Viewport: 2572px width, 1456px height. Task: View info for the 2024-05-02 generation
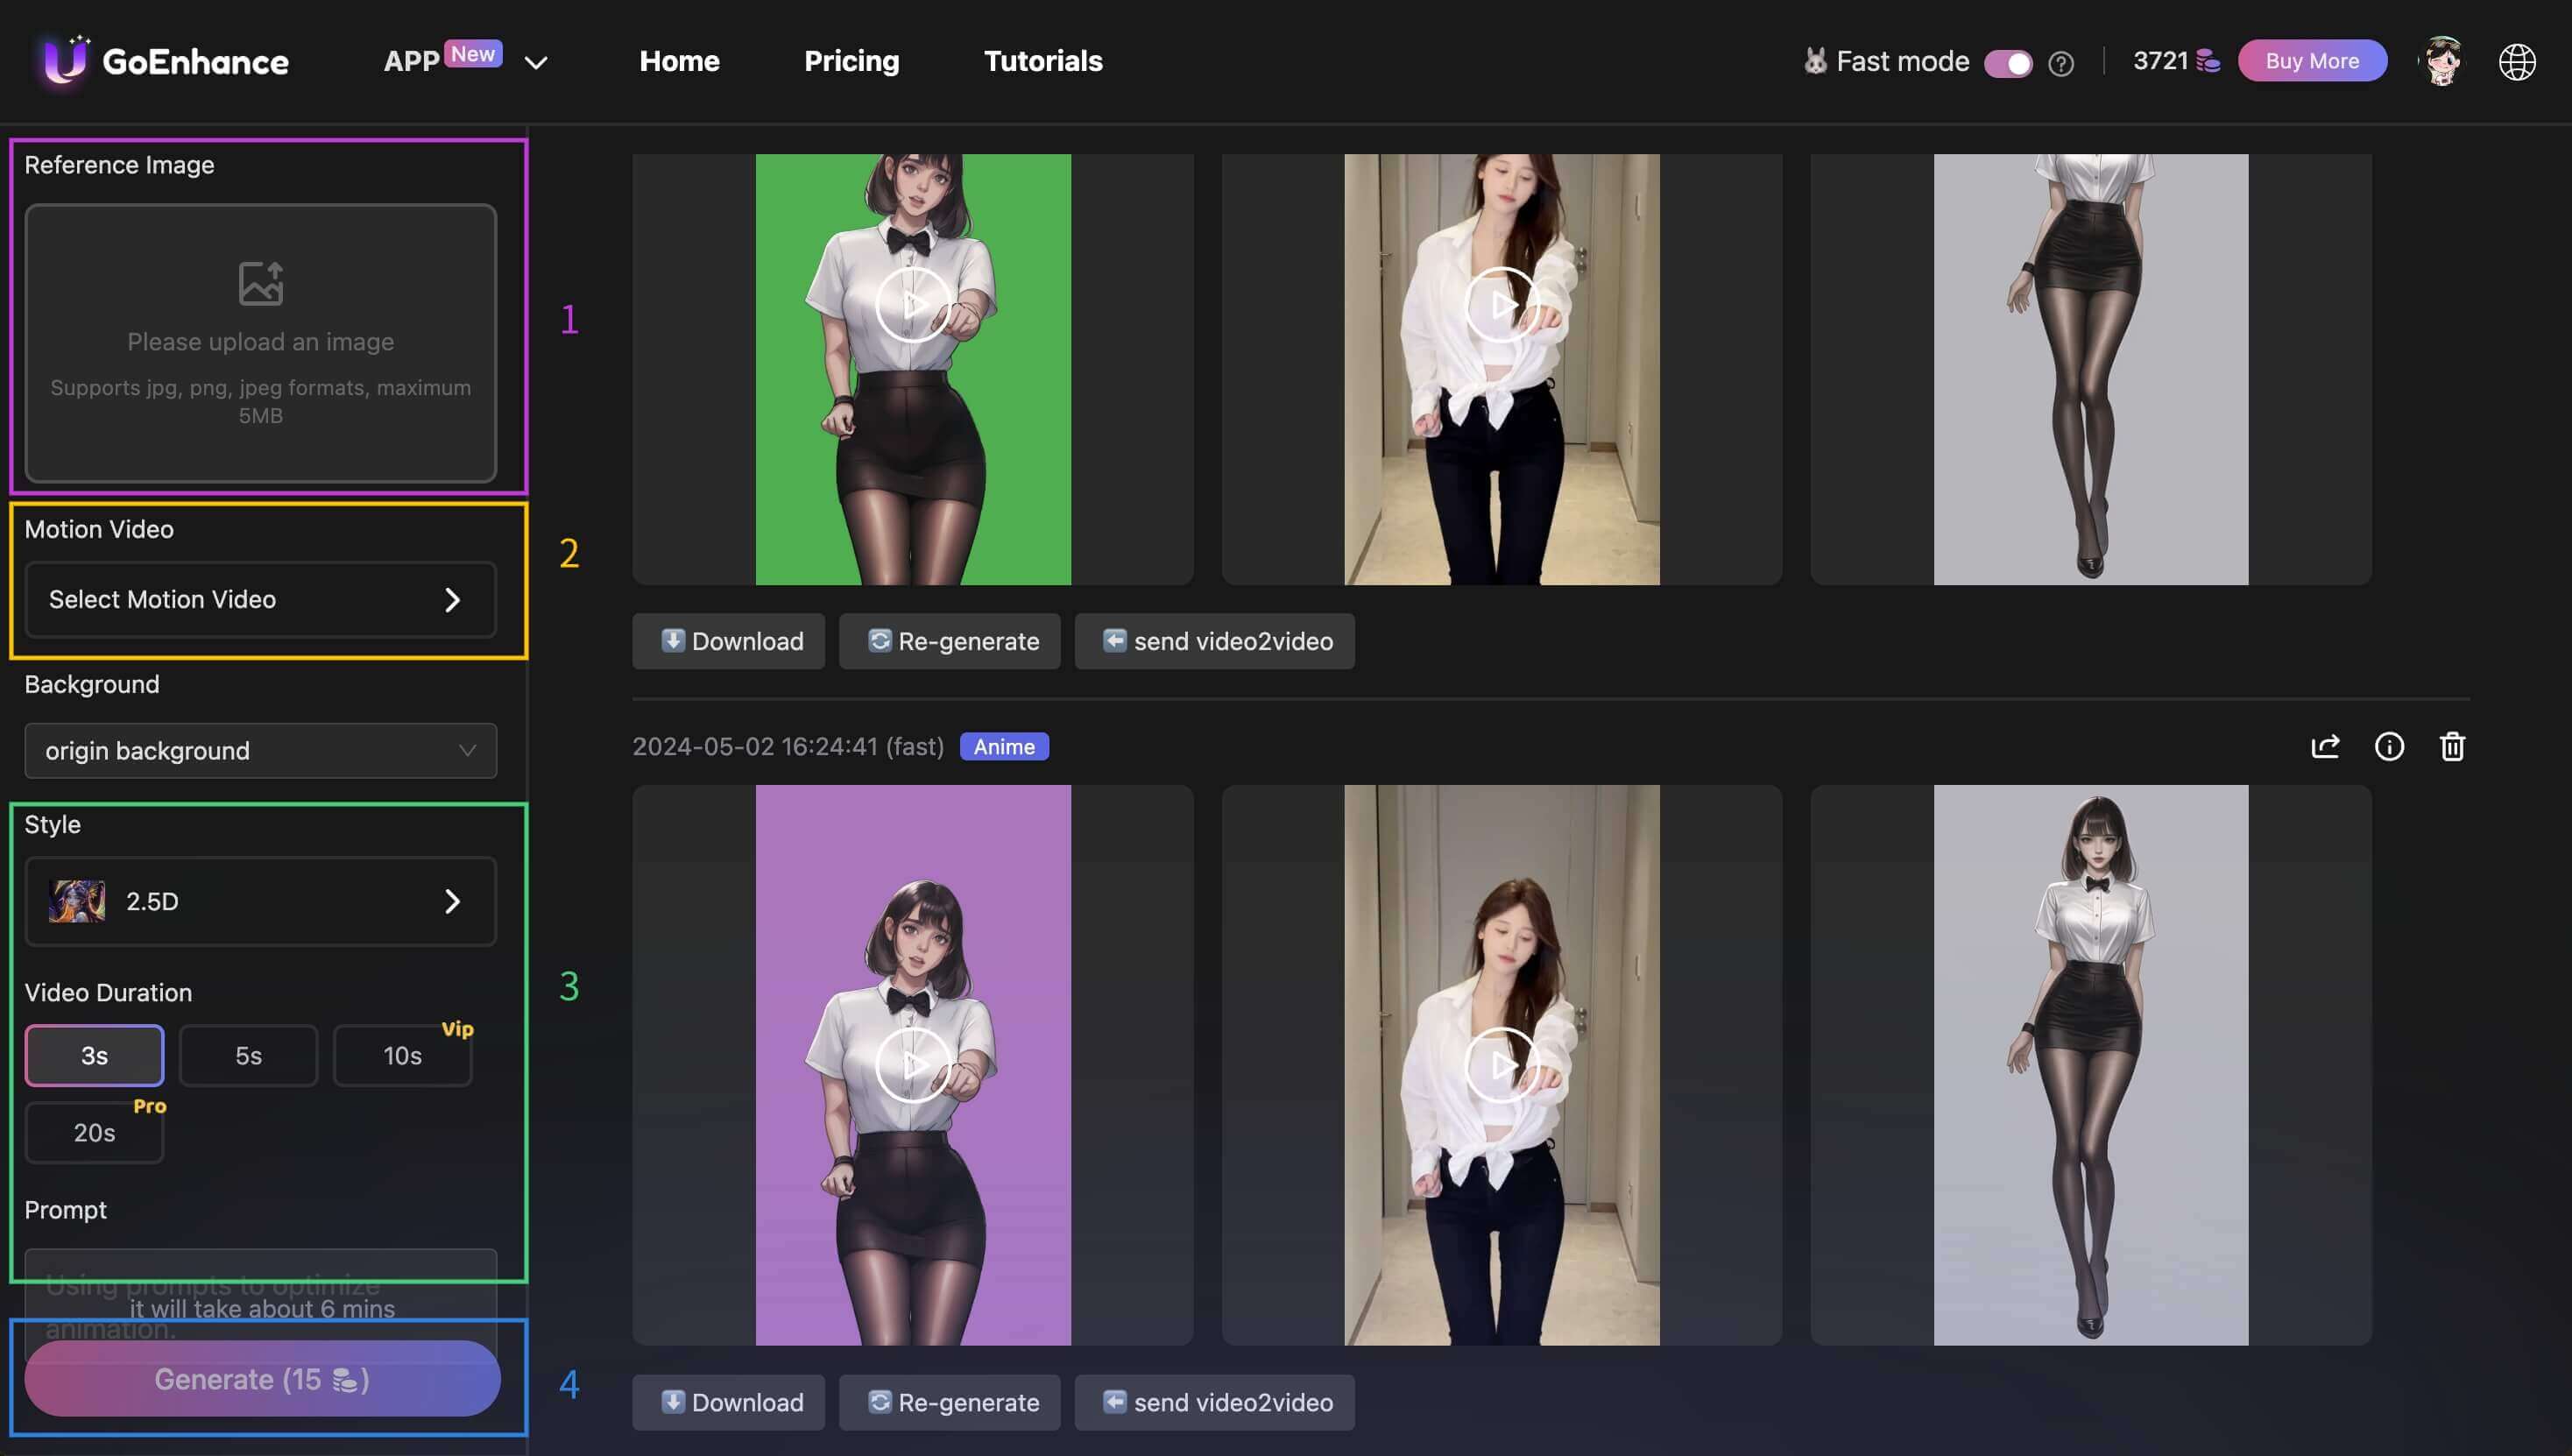pyautogui.click(x=2390, y=746)
